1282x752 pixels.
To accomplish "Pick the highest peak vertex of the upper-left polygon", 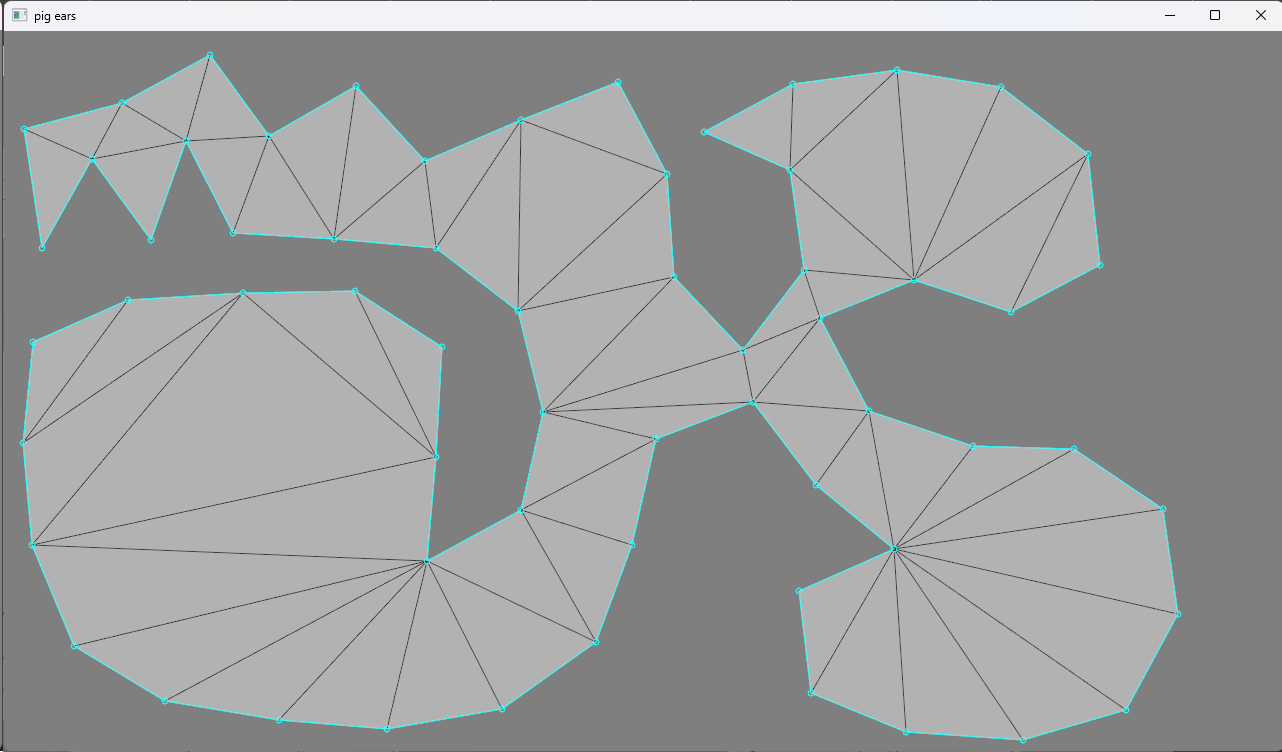I will pyautogui.click(x=210, y=55).
